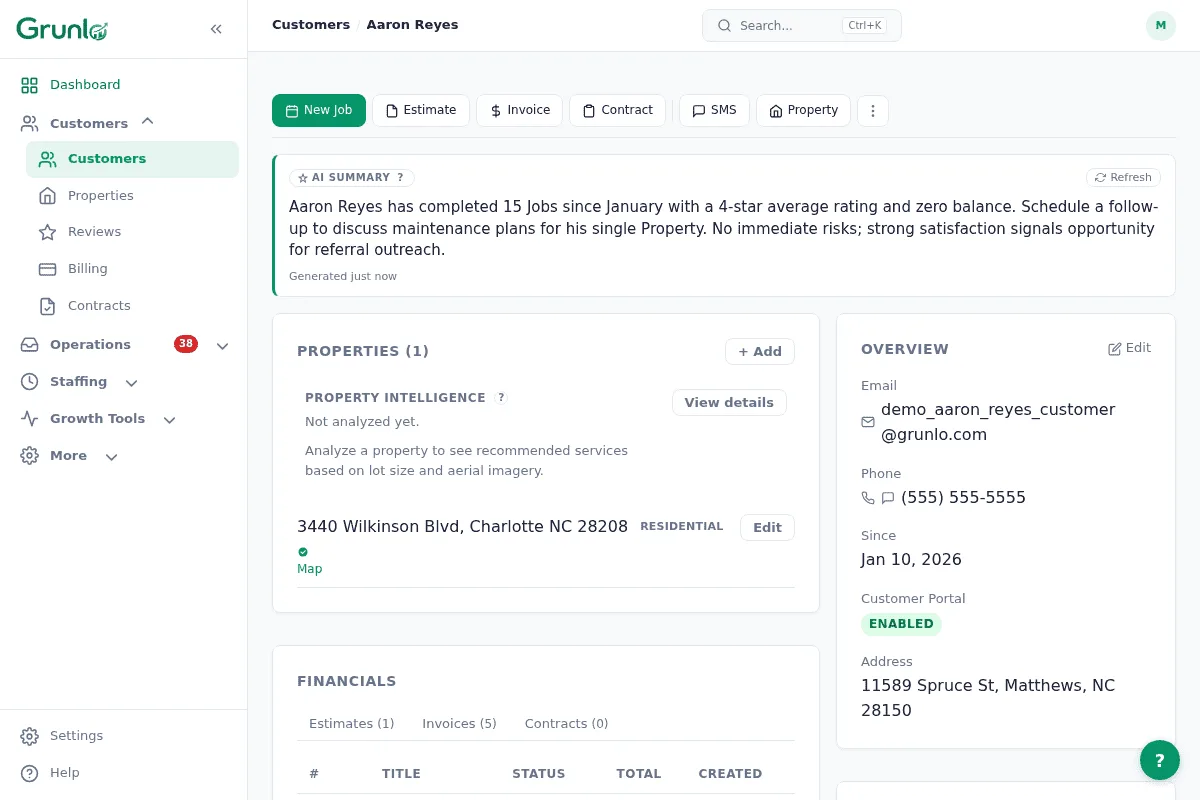
Task: Click the Operations 38 notification badge
Action: [x=186, y=344]
